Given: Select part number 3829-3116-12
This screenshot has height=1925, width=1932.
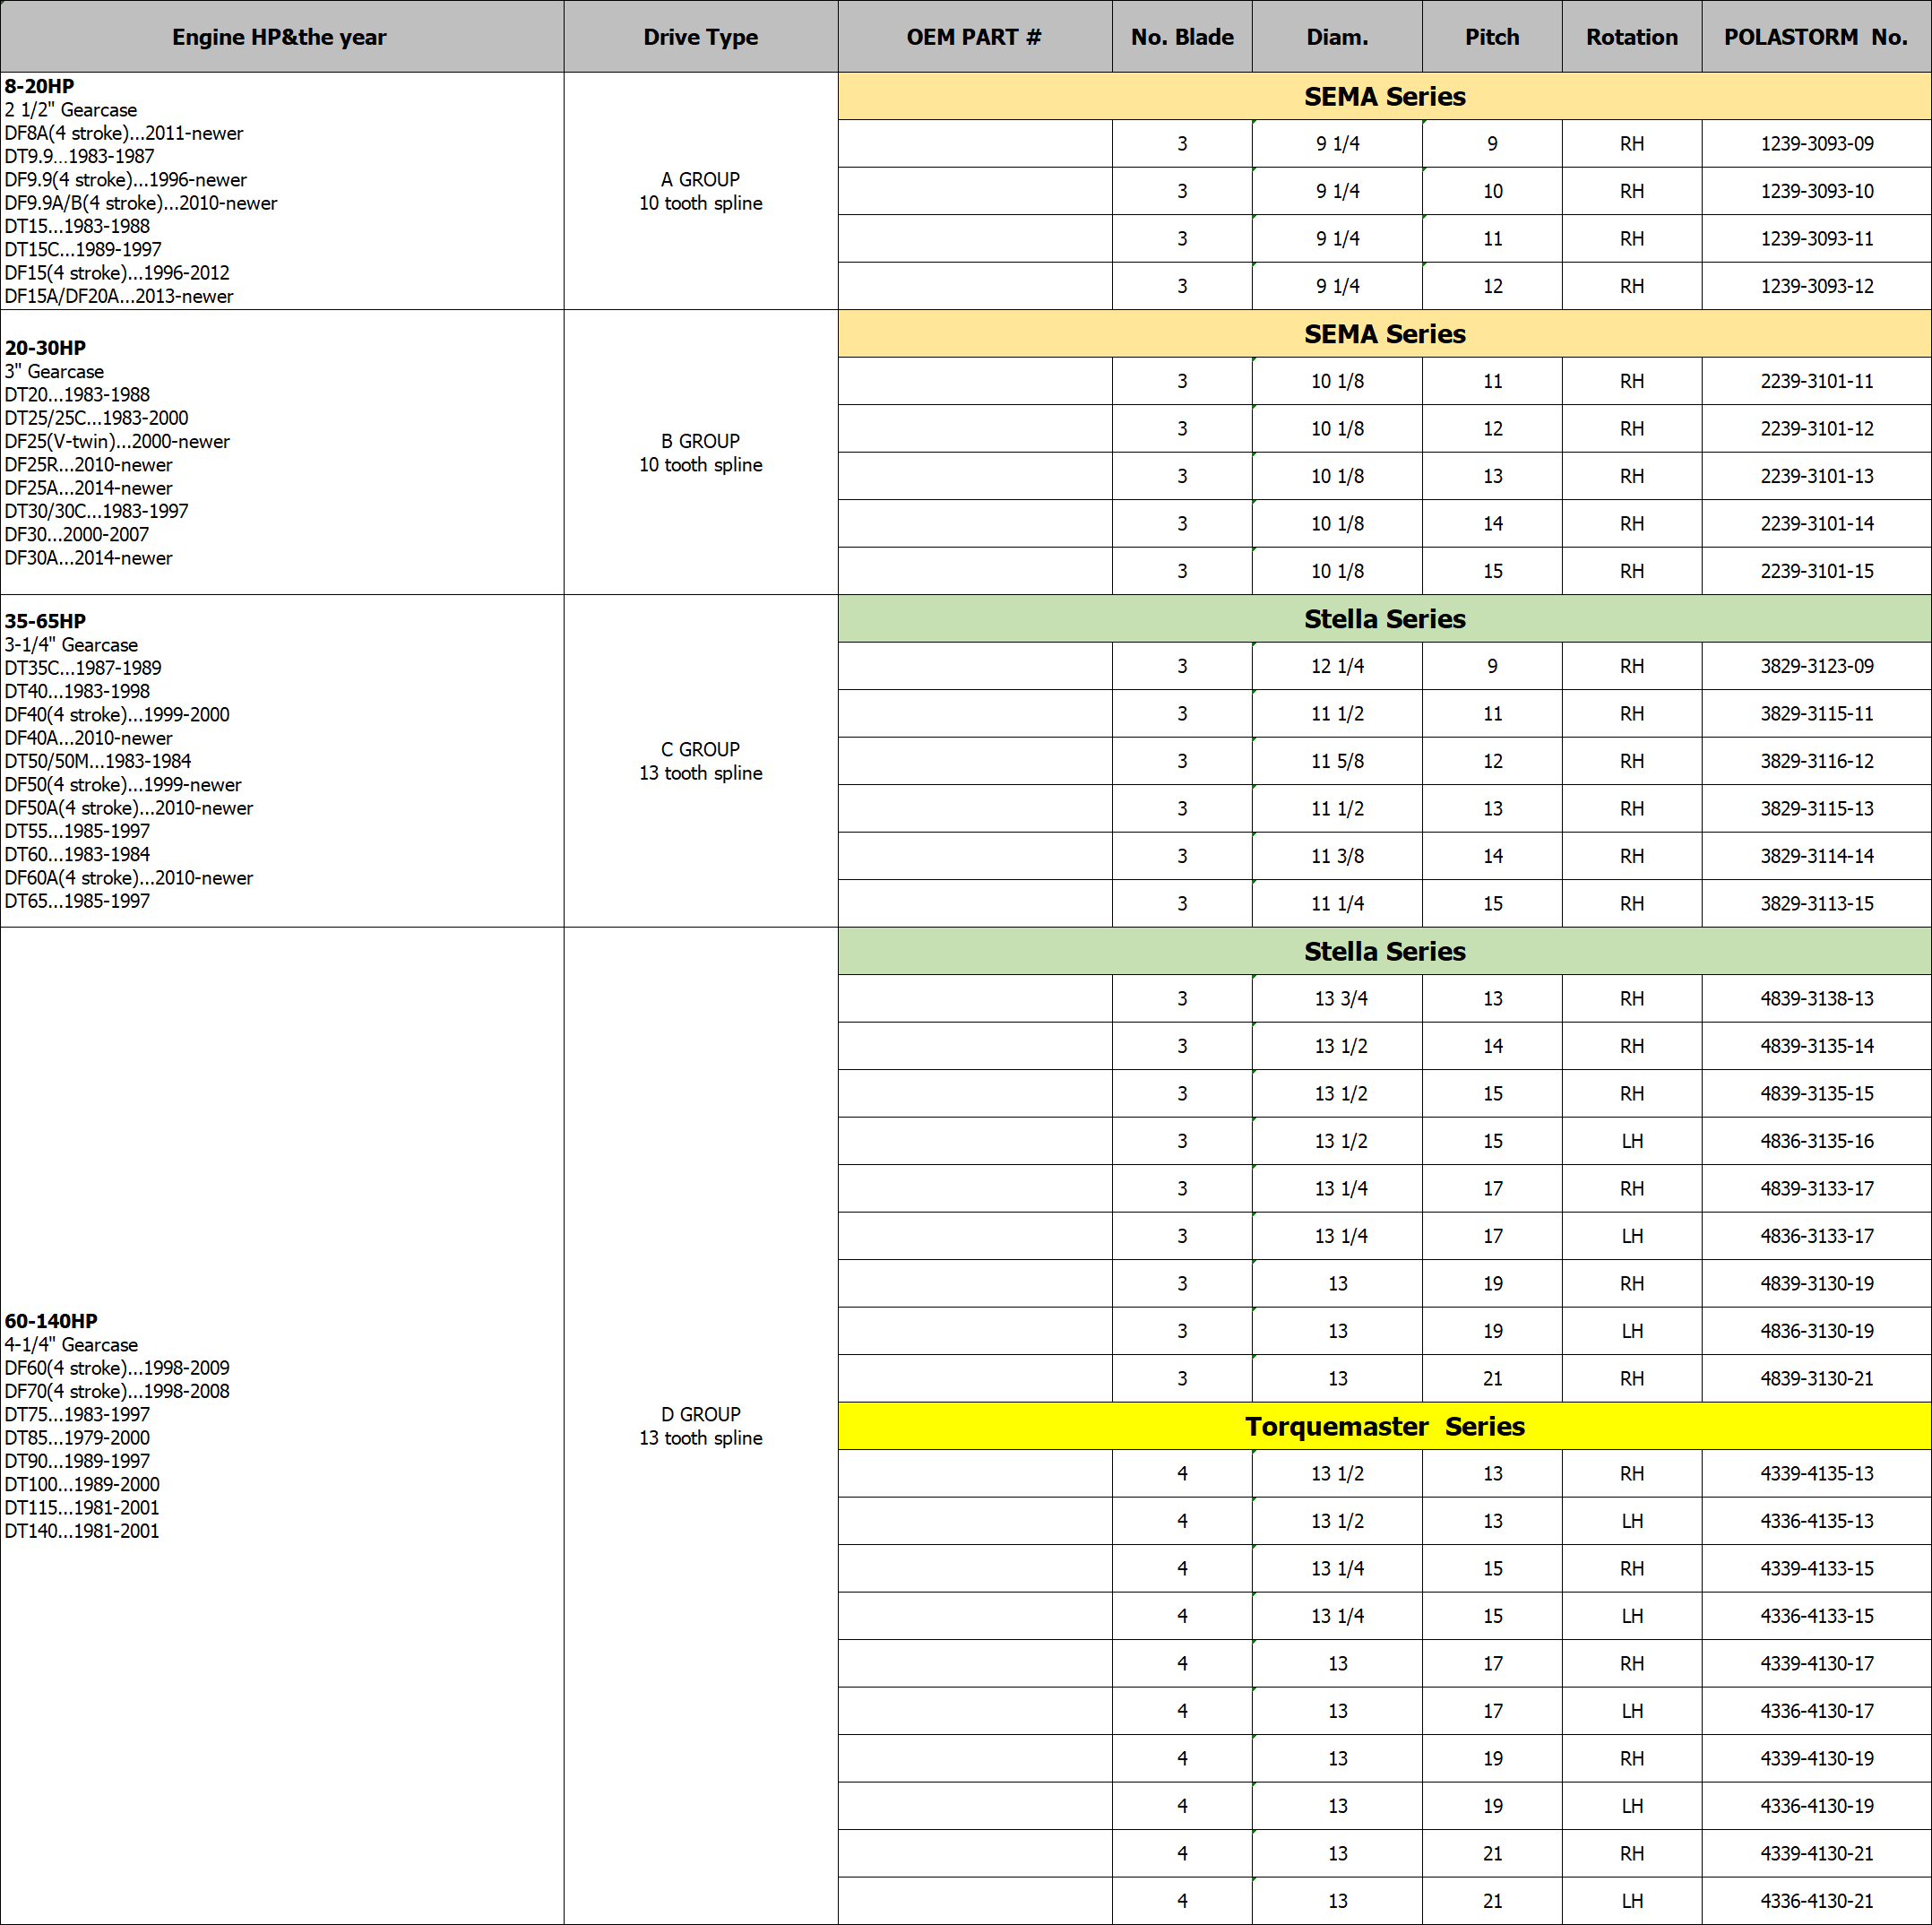Looking at the screenshot, I should (1817, 761).
